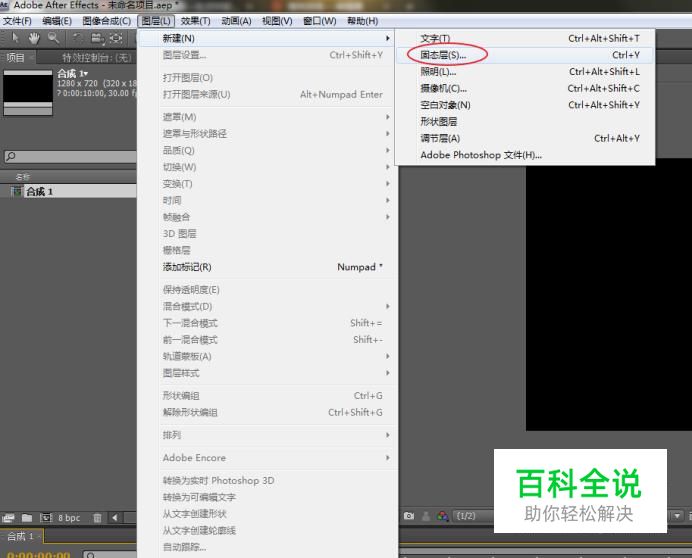692x558 pixels.
Task: Select the Unified Camera tool
Action: click(97, 38)
